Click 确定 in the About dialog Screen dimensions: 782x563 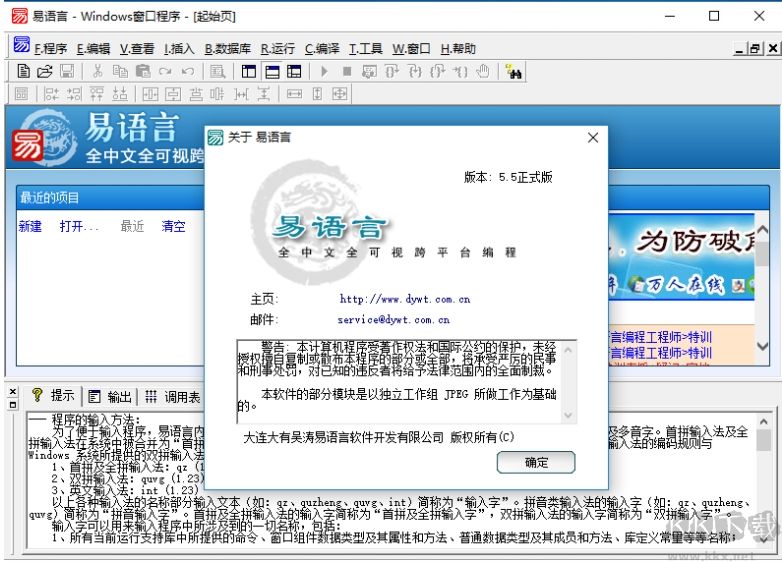536,462
